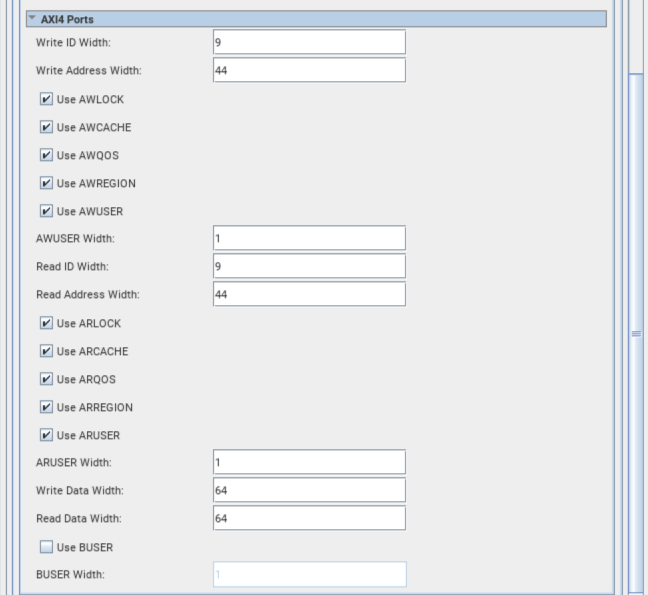The image size is (648, 595).
Task: Click the ARUSER Width input field
Action: point(309,462)
